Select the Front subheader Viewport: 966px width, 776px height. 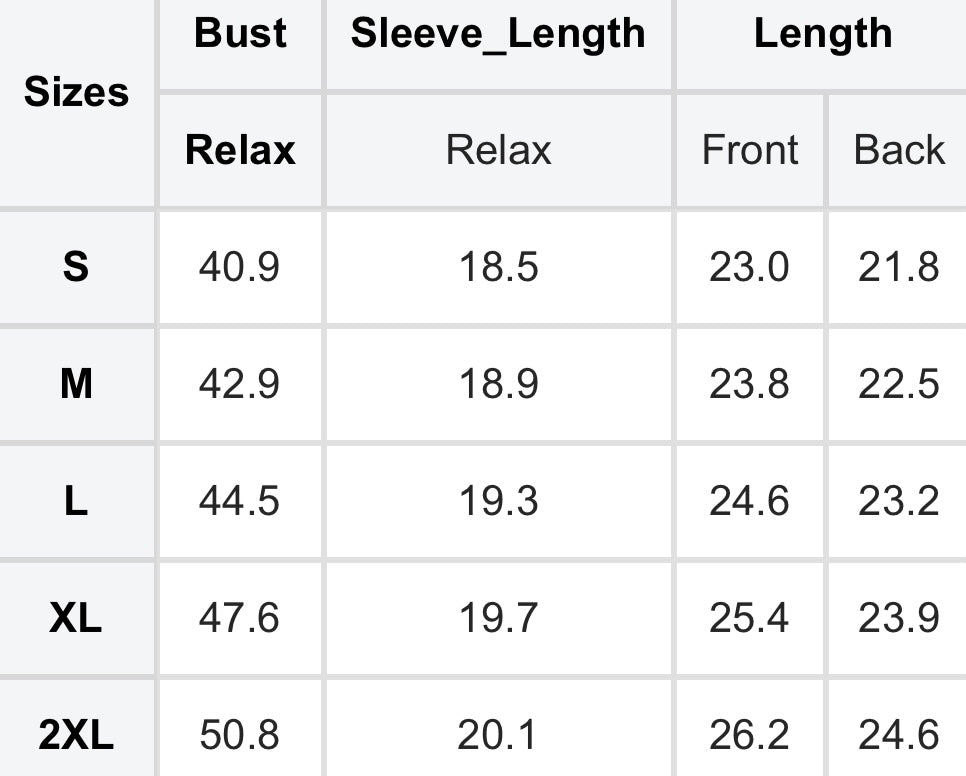coord(750,150)
